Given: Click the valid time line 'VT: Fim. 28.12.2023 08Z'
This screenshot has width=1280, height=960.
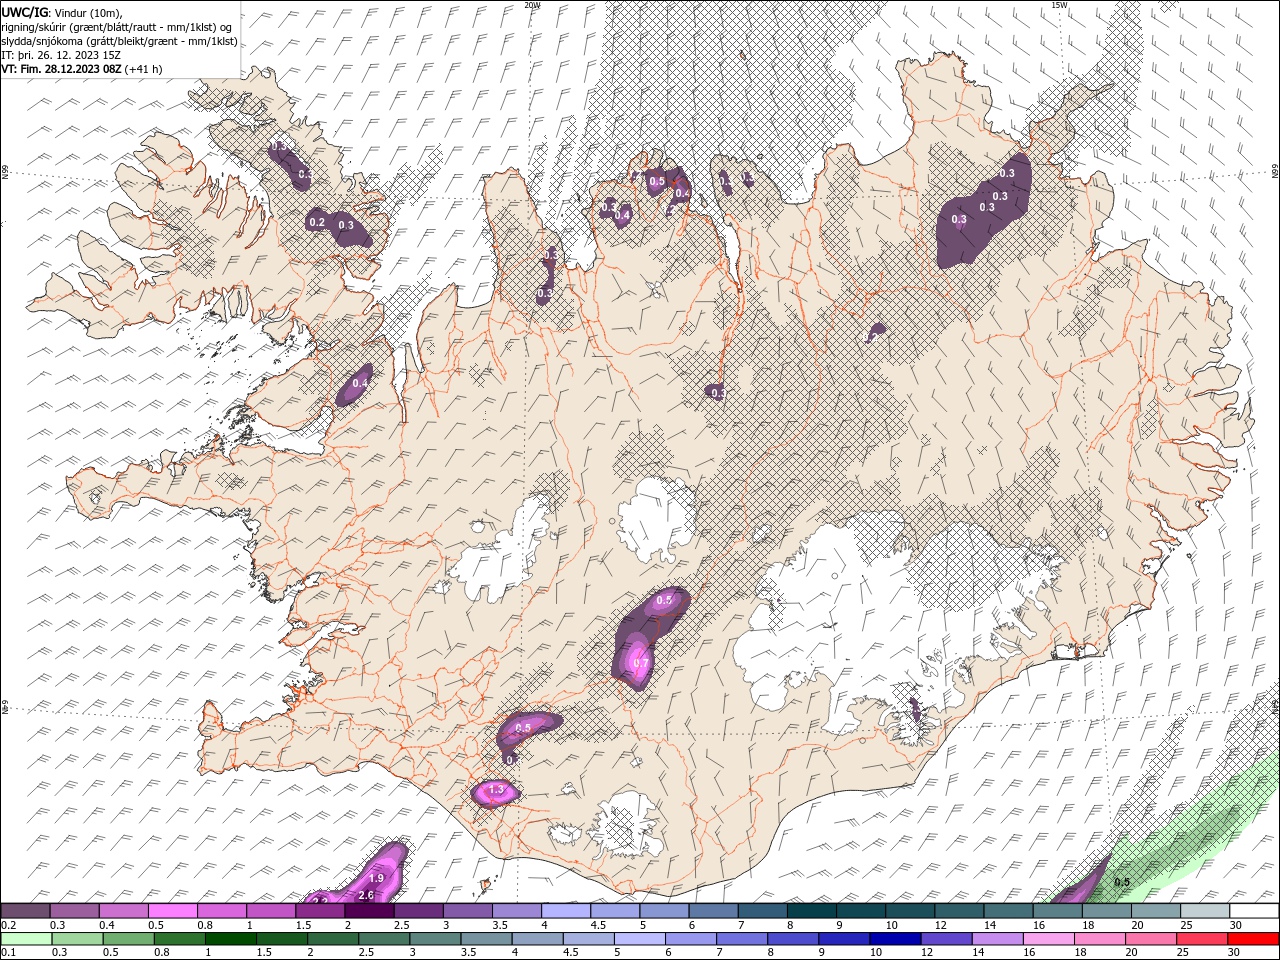Looking at the screenshot, I should [62, 69].
